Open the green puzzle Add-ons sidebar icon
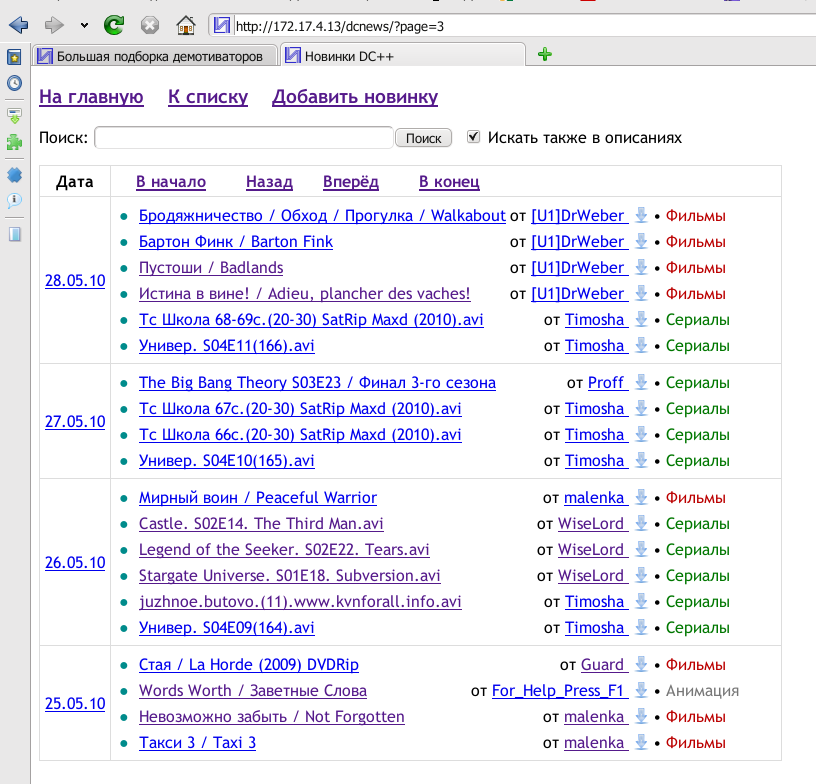Viewport: 816px width, 784px height. [x=14, y=143]
